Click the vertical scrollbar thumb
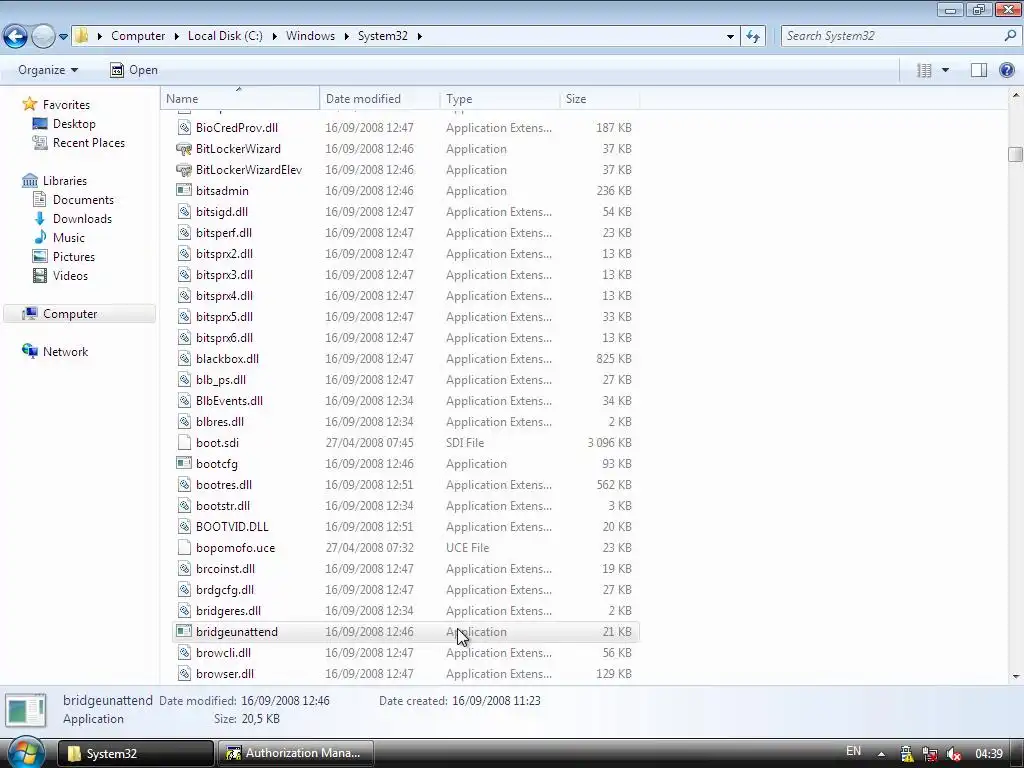The image size is (1024, 768). coord(1015,154)
